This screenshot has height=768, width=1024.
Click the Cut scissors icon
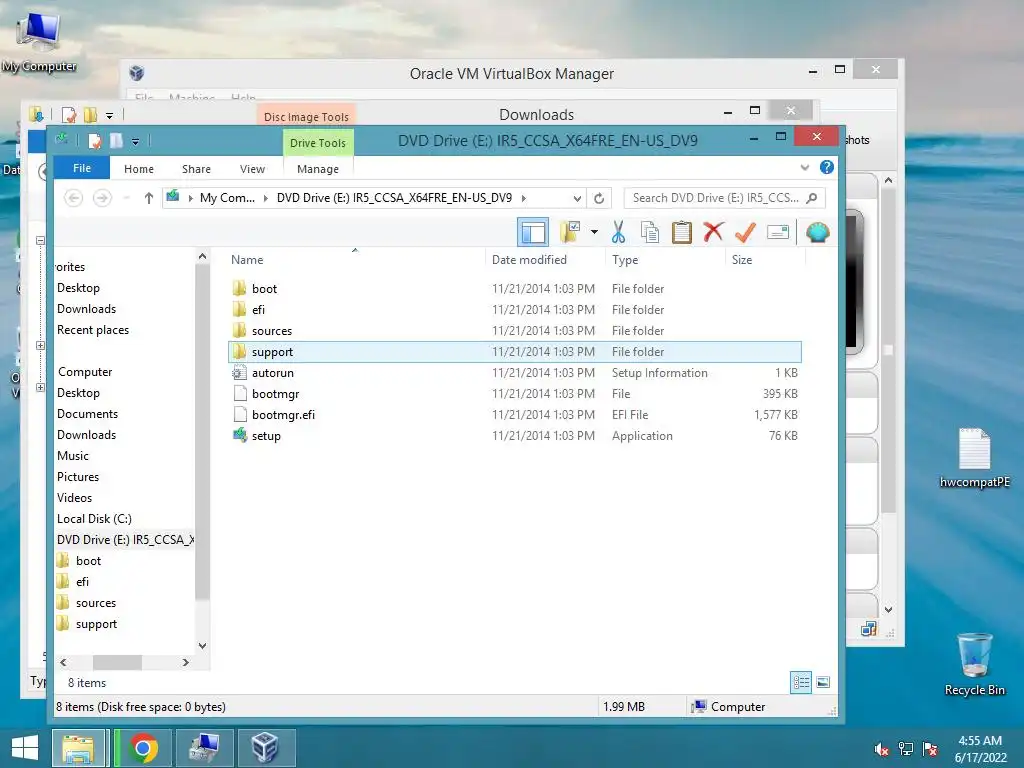click(x=618, y=232)
